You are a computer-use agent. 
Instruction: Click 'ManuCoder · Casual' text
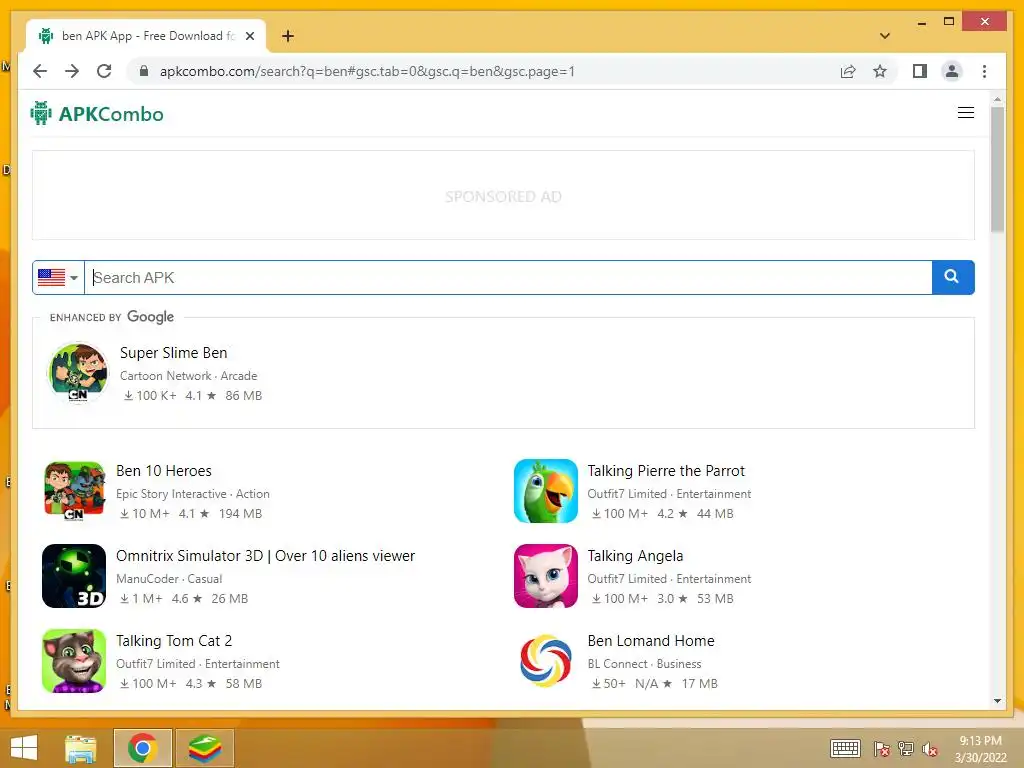click(169, 579)
